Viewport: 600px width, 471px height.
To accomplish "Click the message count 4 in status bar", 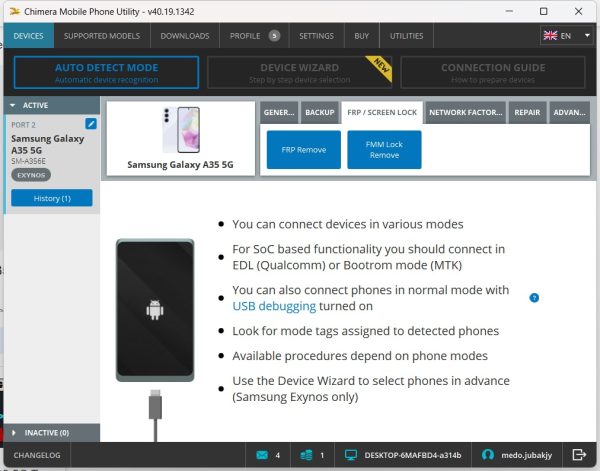I will pos(278,455).
